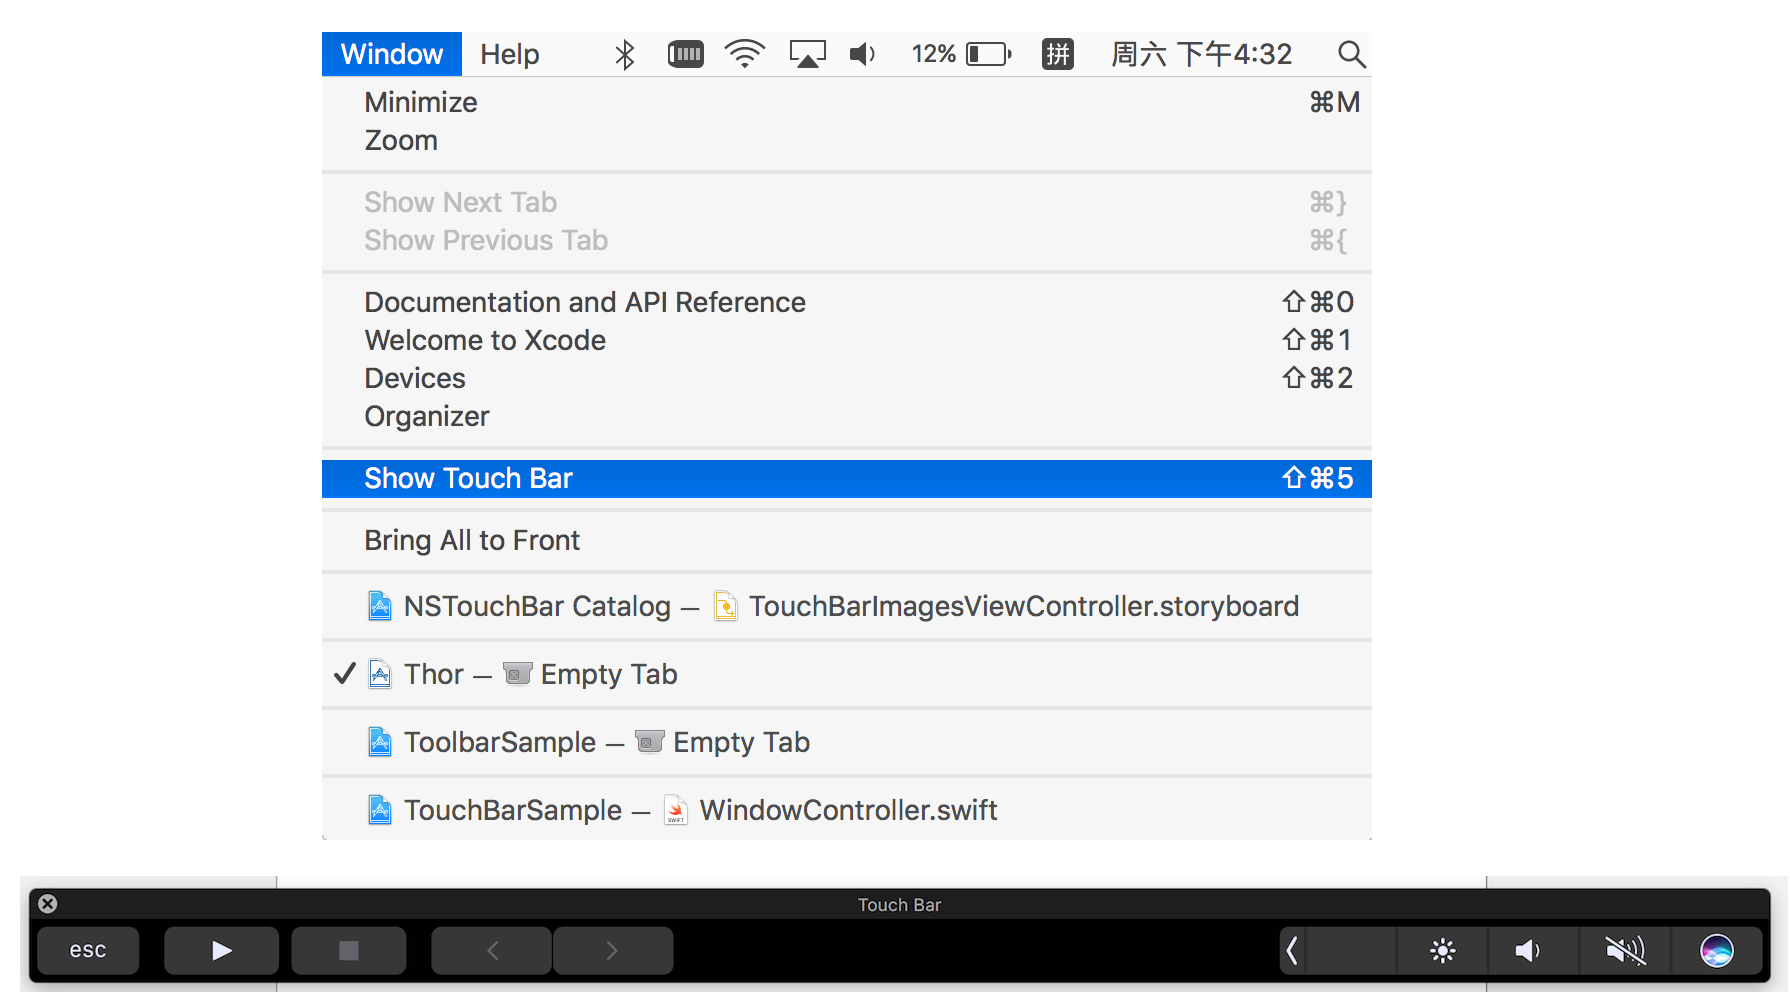The width and height of the screenshot is (1790, 998).
Task: Select the checked Thor Empty Tab window
Action: (x=847, y=674)
